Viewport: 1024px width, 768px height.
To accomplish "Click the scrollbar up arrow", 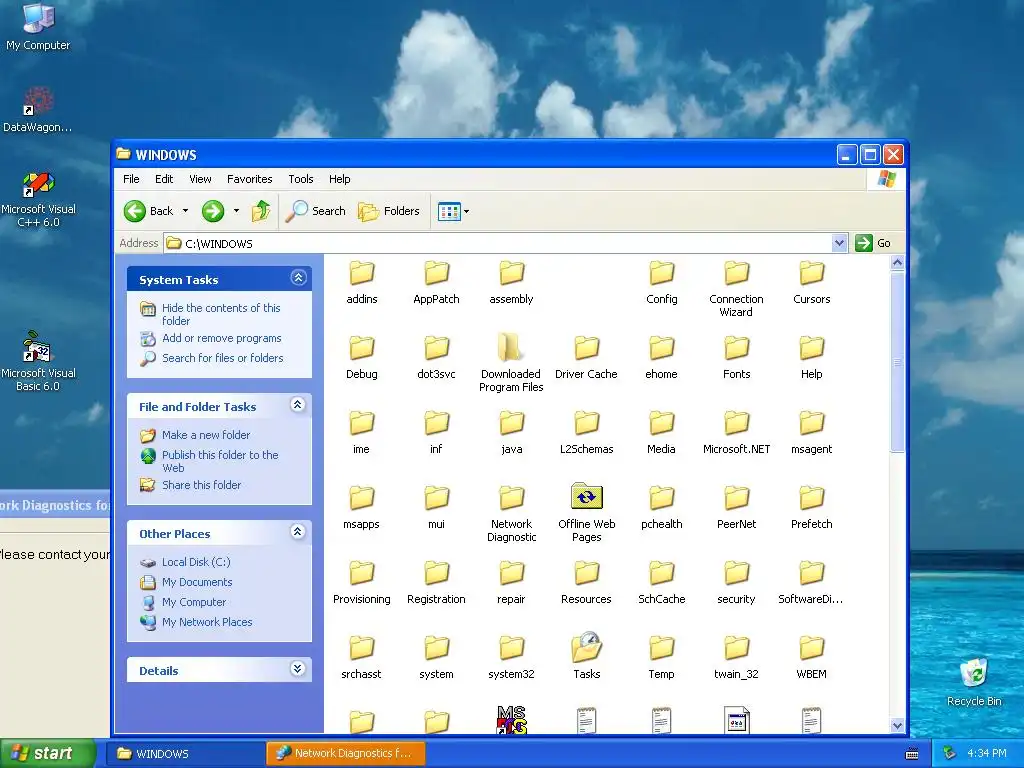I will pos(897,263).
